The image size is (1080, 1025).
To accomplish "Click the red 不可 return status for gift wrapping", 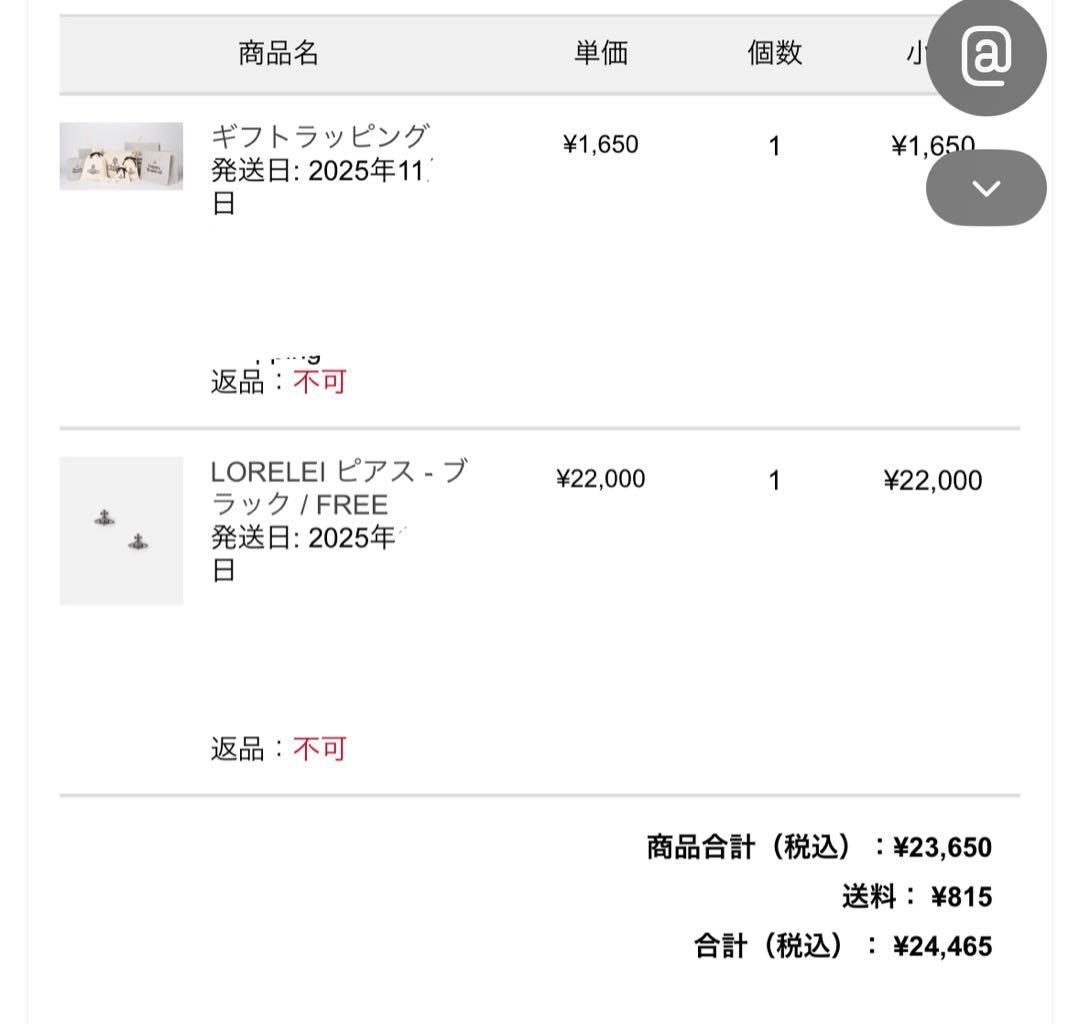I will (x=320, y=382).
